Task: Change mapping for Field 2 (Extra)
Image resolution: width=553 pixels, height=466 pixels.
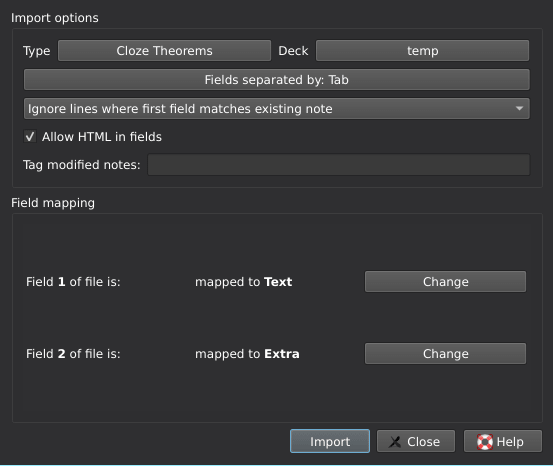Action: 445,353
